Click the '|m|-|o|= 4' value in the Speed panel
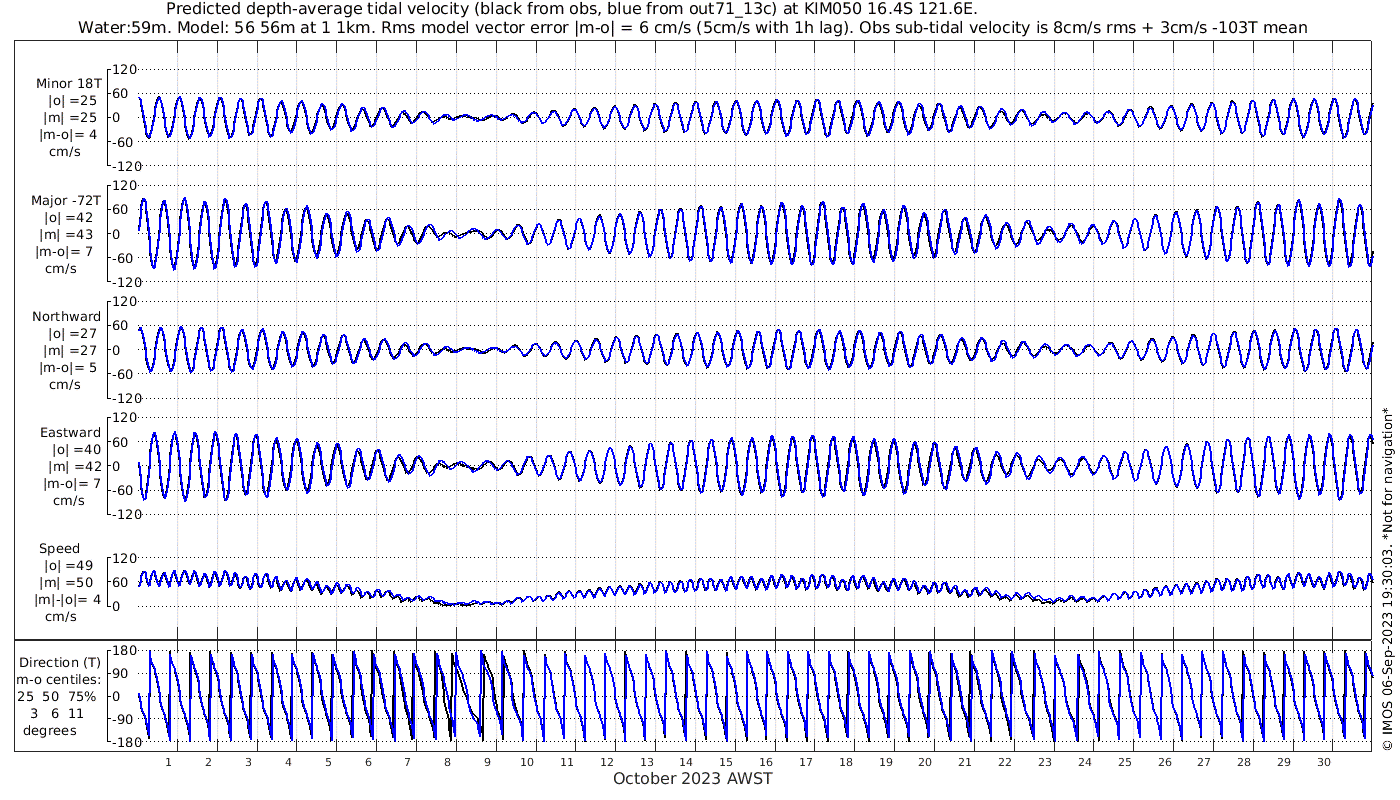 pyautogui.click(x=66, y=600)
